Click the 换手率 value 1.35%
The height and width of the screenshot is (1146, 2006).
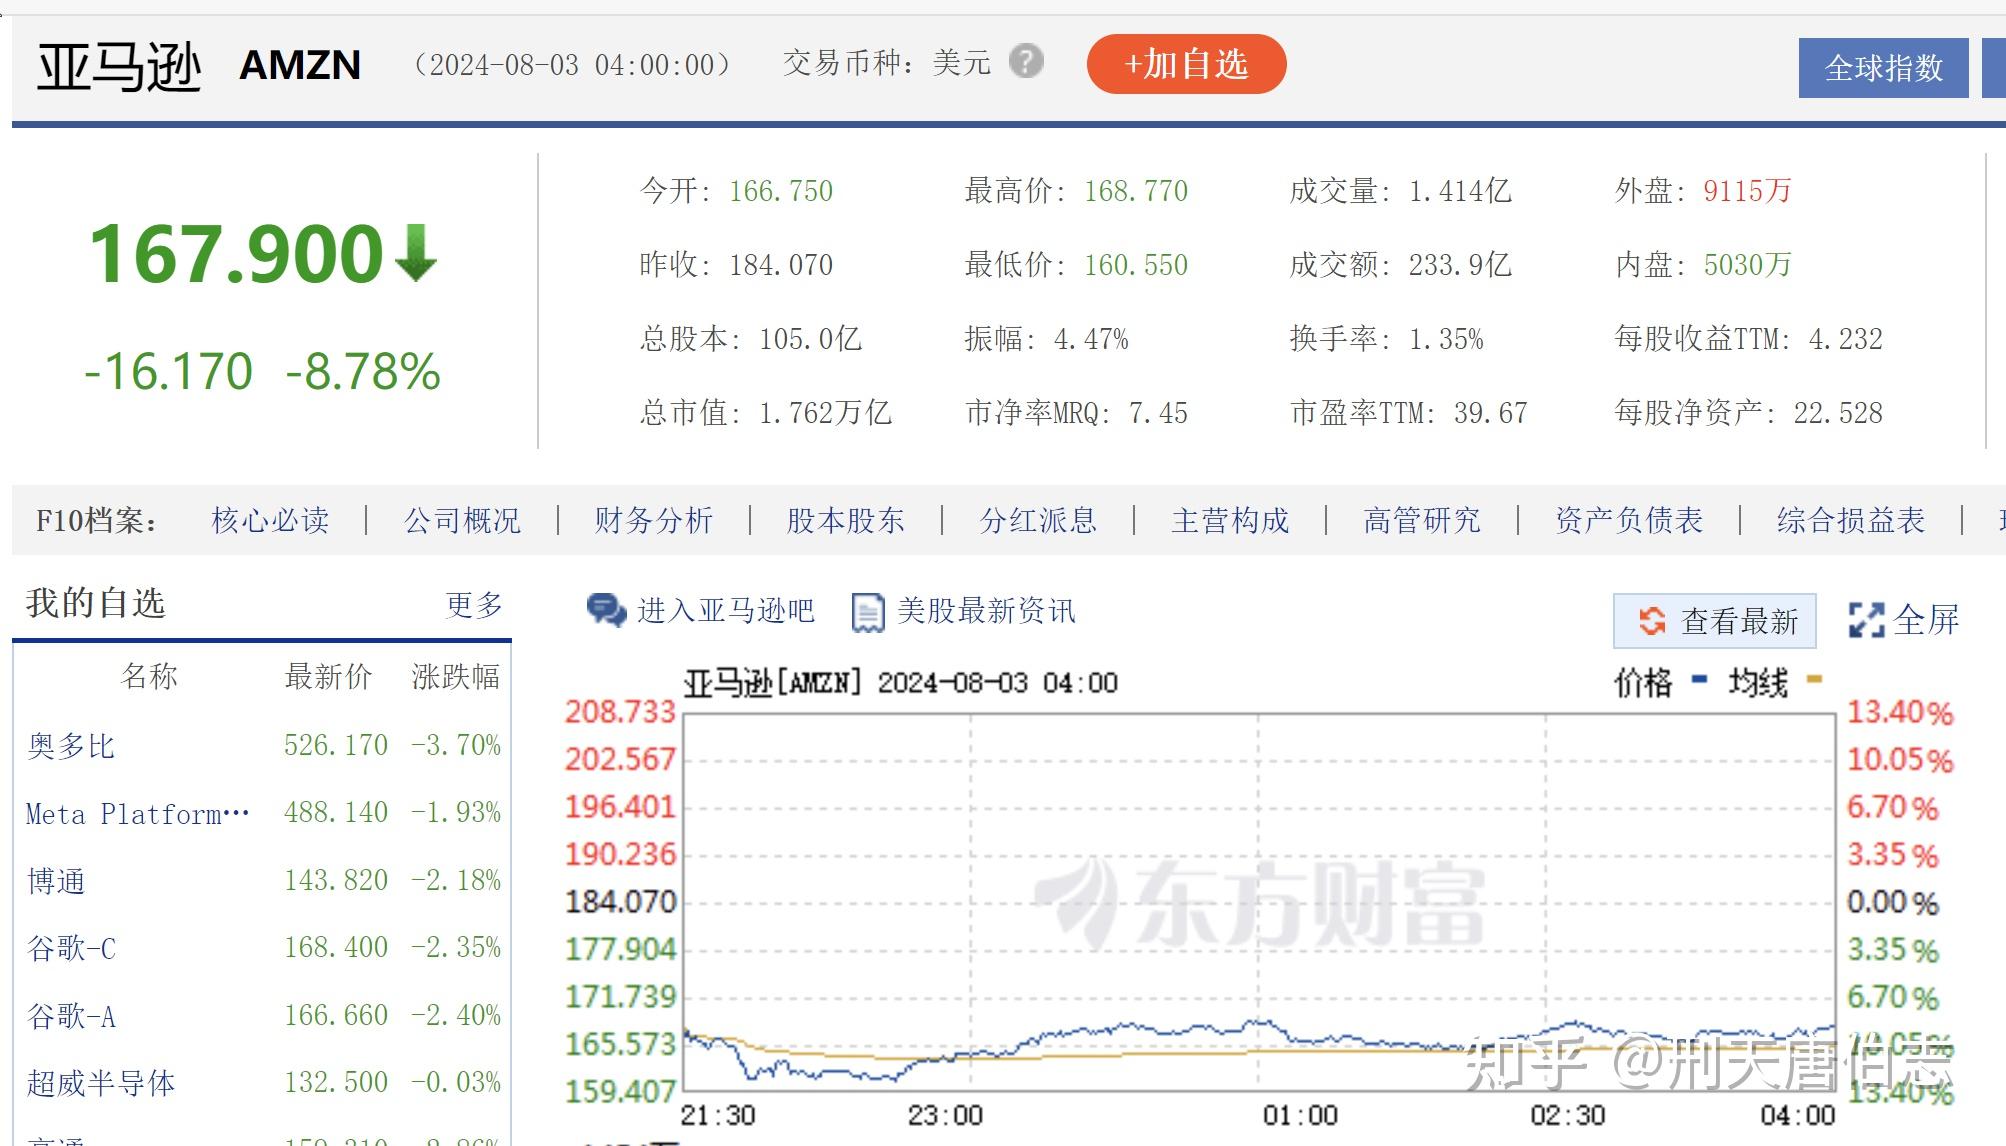pos(1446,339)
